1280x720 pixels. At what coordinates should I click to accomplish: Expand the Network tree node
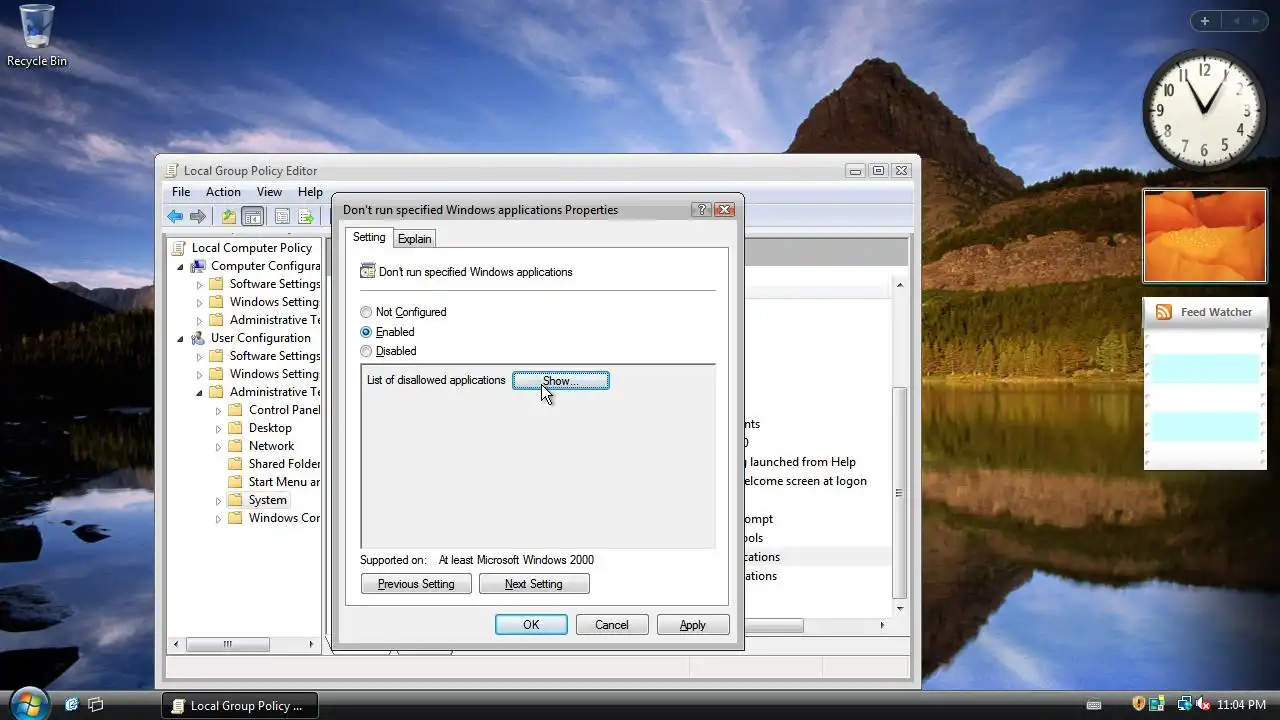point(219,446)
